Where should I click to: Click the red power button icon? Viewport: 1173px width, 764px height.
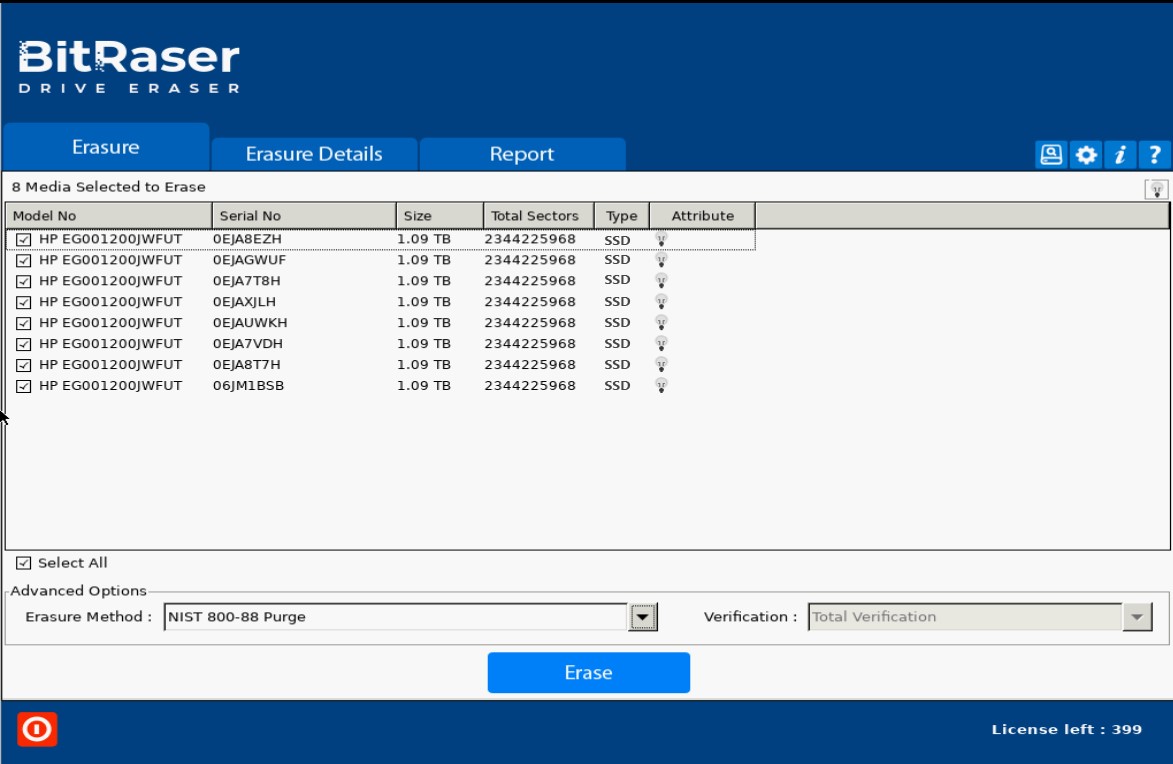pos(37,729)
